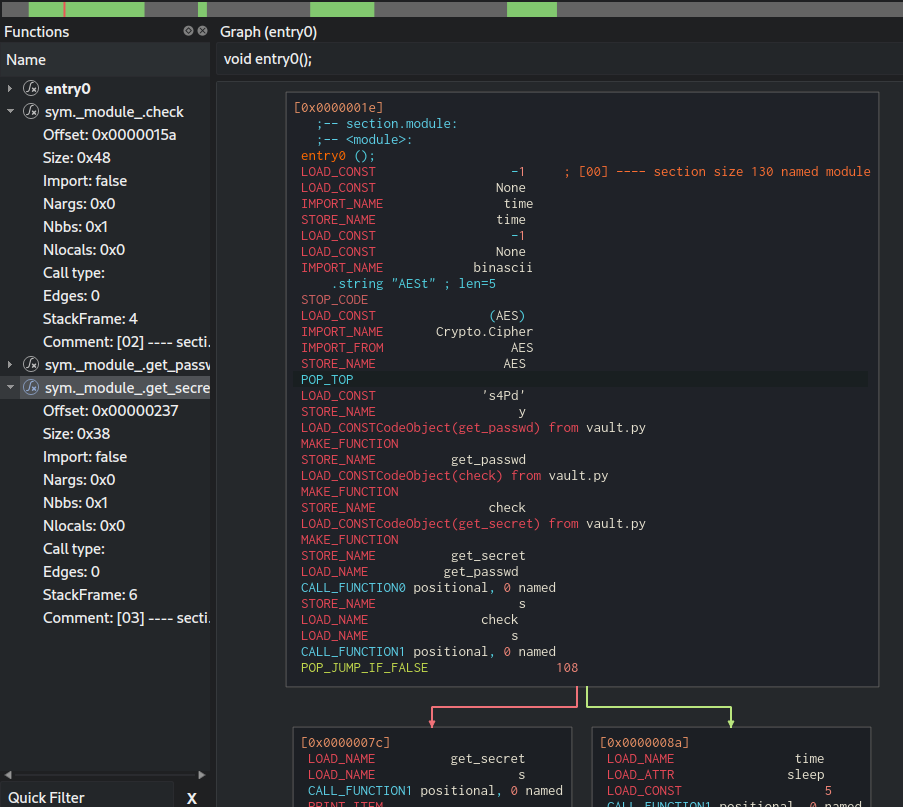The height and width of the screenshot is (807, 903).
Task: Expand the sym._module_.get_passwd tree node
Action: tap(10, 364)
